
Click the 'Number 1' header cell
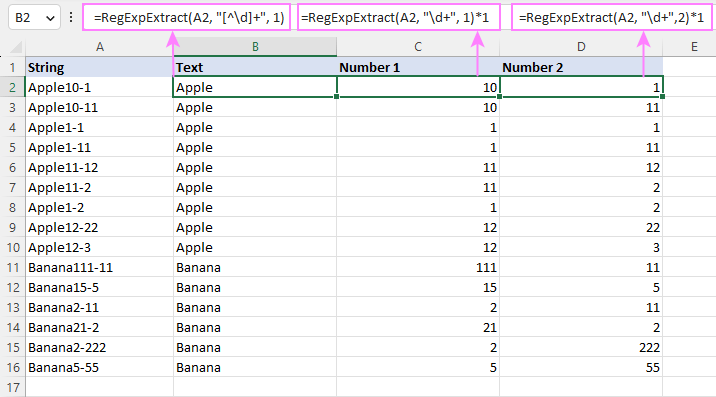click(418, 67)
